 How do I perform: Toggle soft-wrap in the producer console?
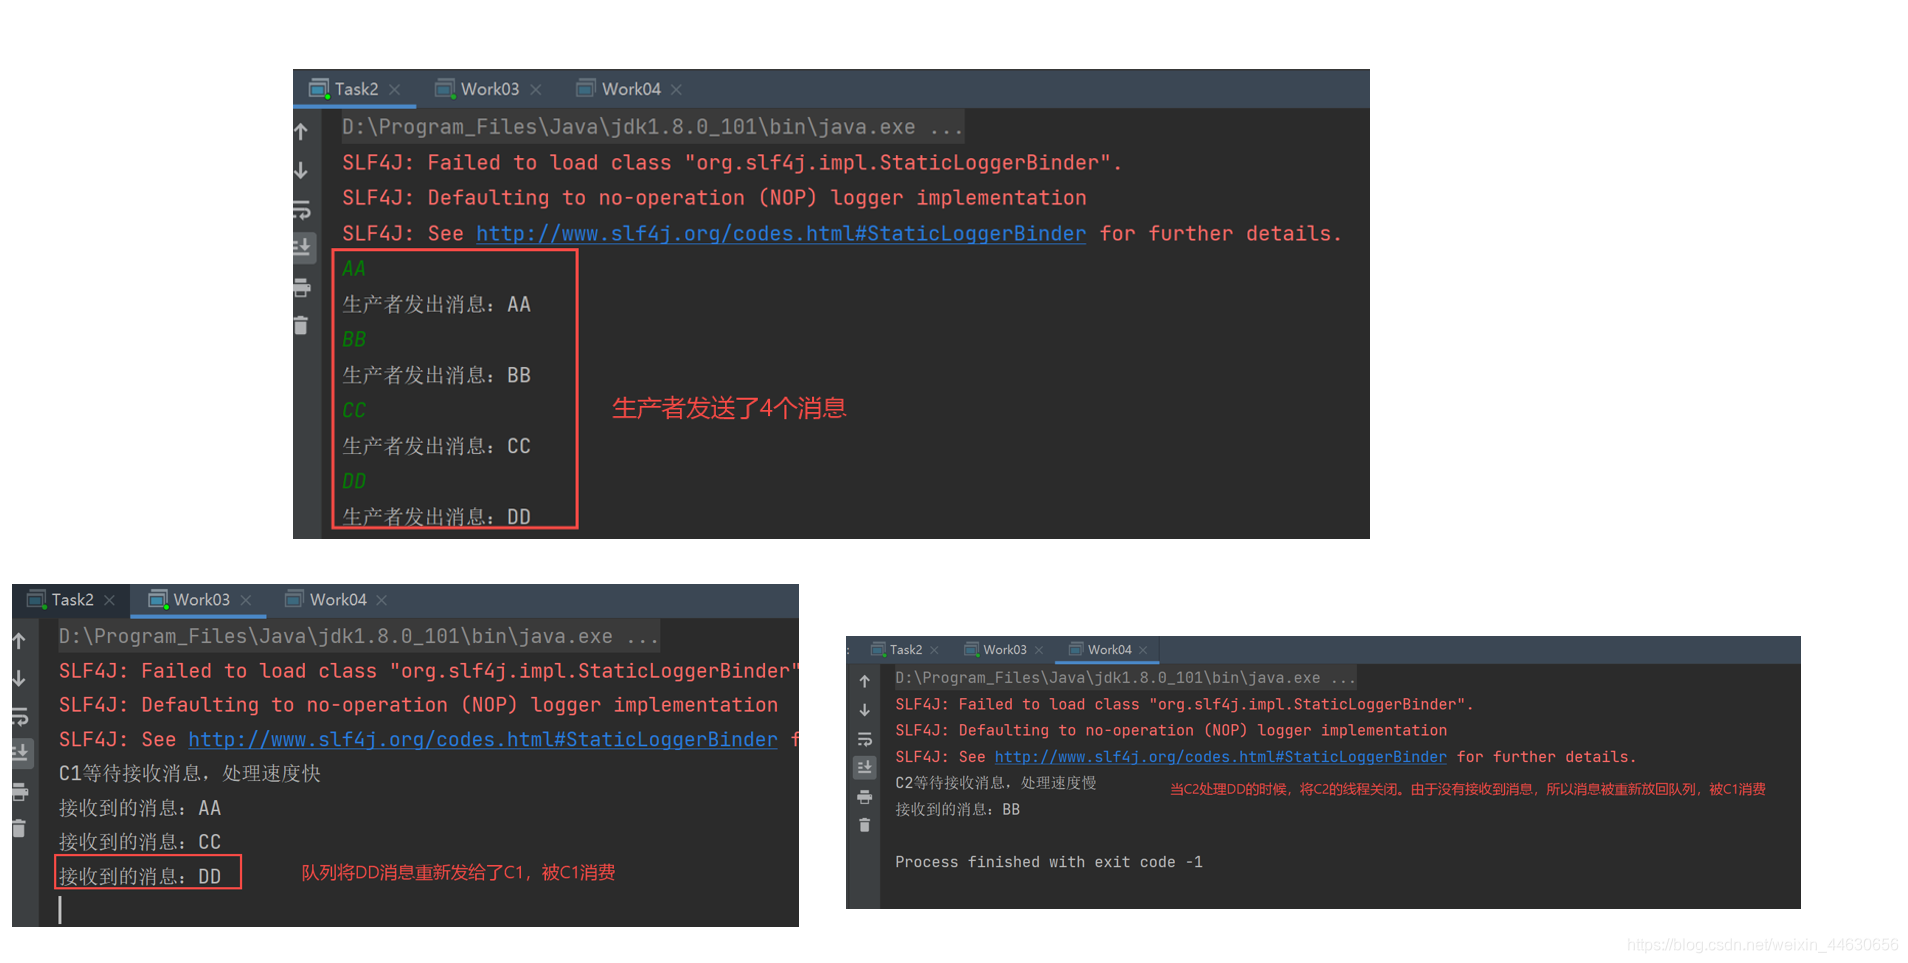(x=302, y=210)
